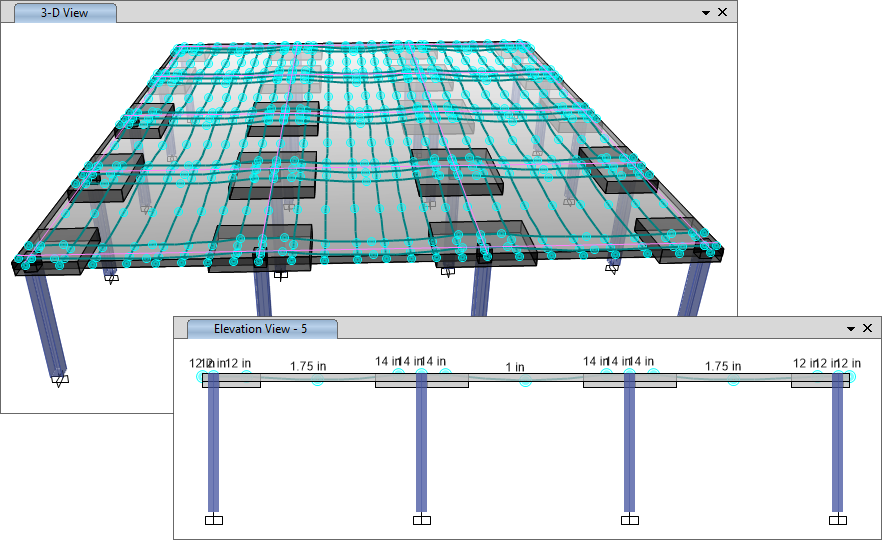Close the 3-D View window
Image resolution: width=882 pixels, height=540 pixels.
tap(722, 13)
